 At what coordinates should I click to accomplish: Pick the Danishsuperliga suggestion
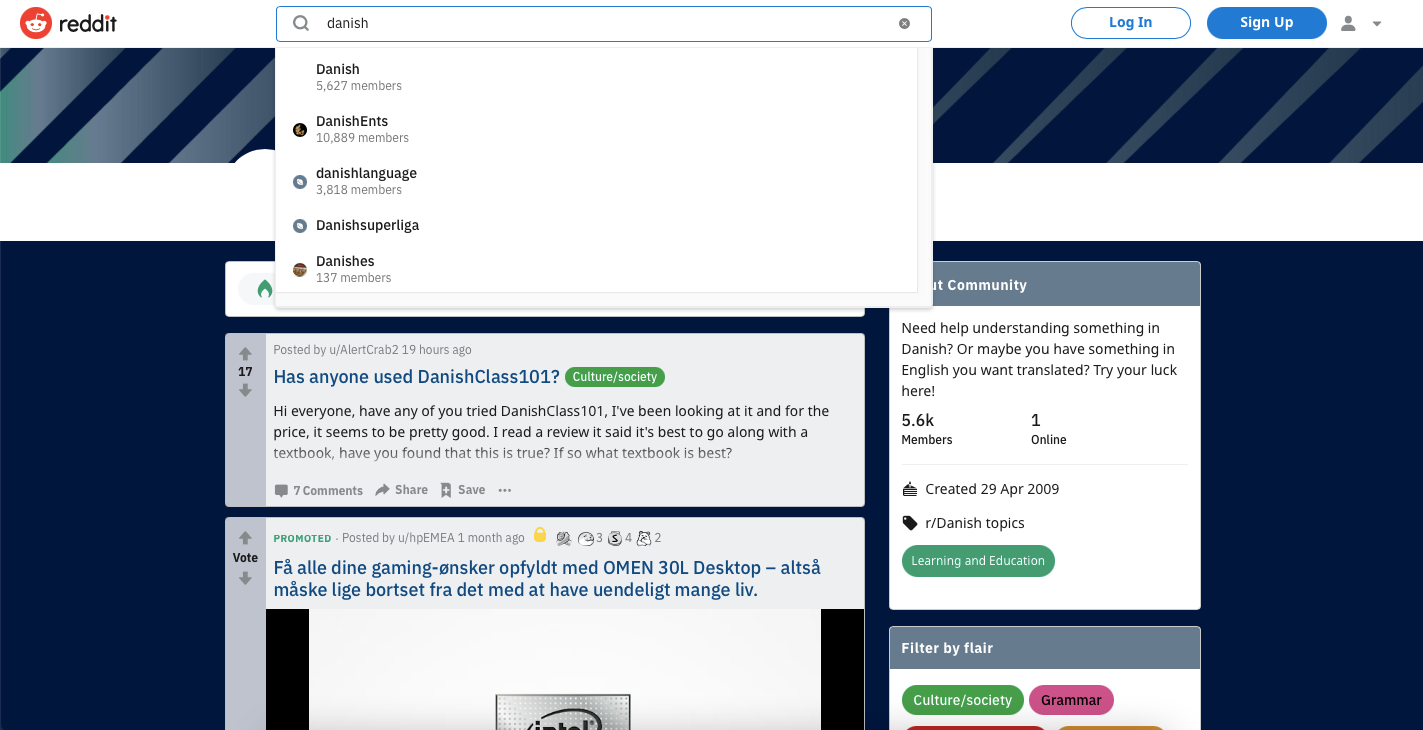pyautogui.click(x=596, y=225)
